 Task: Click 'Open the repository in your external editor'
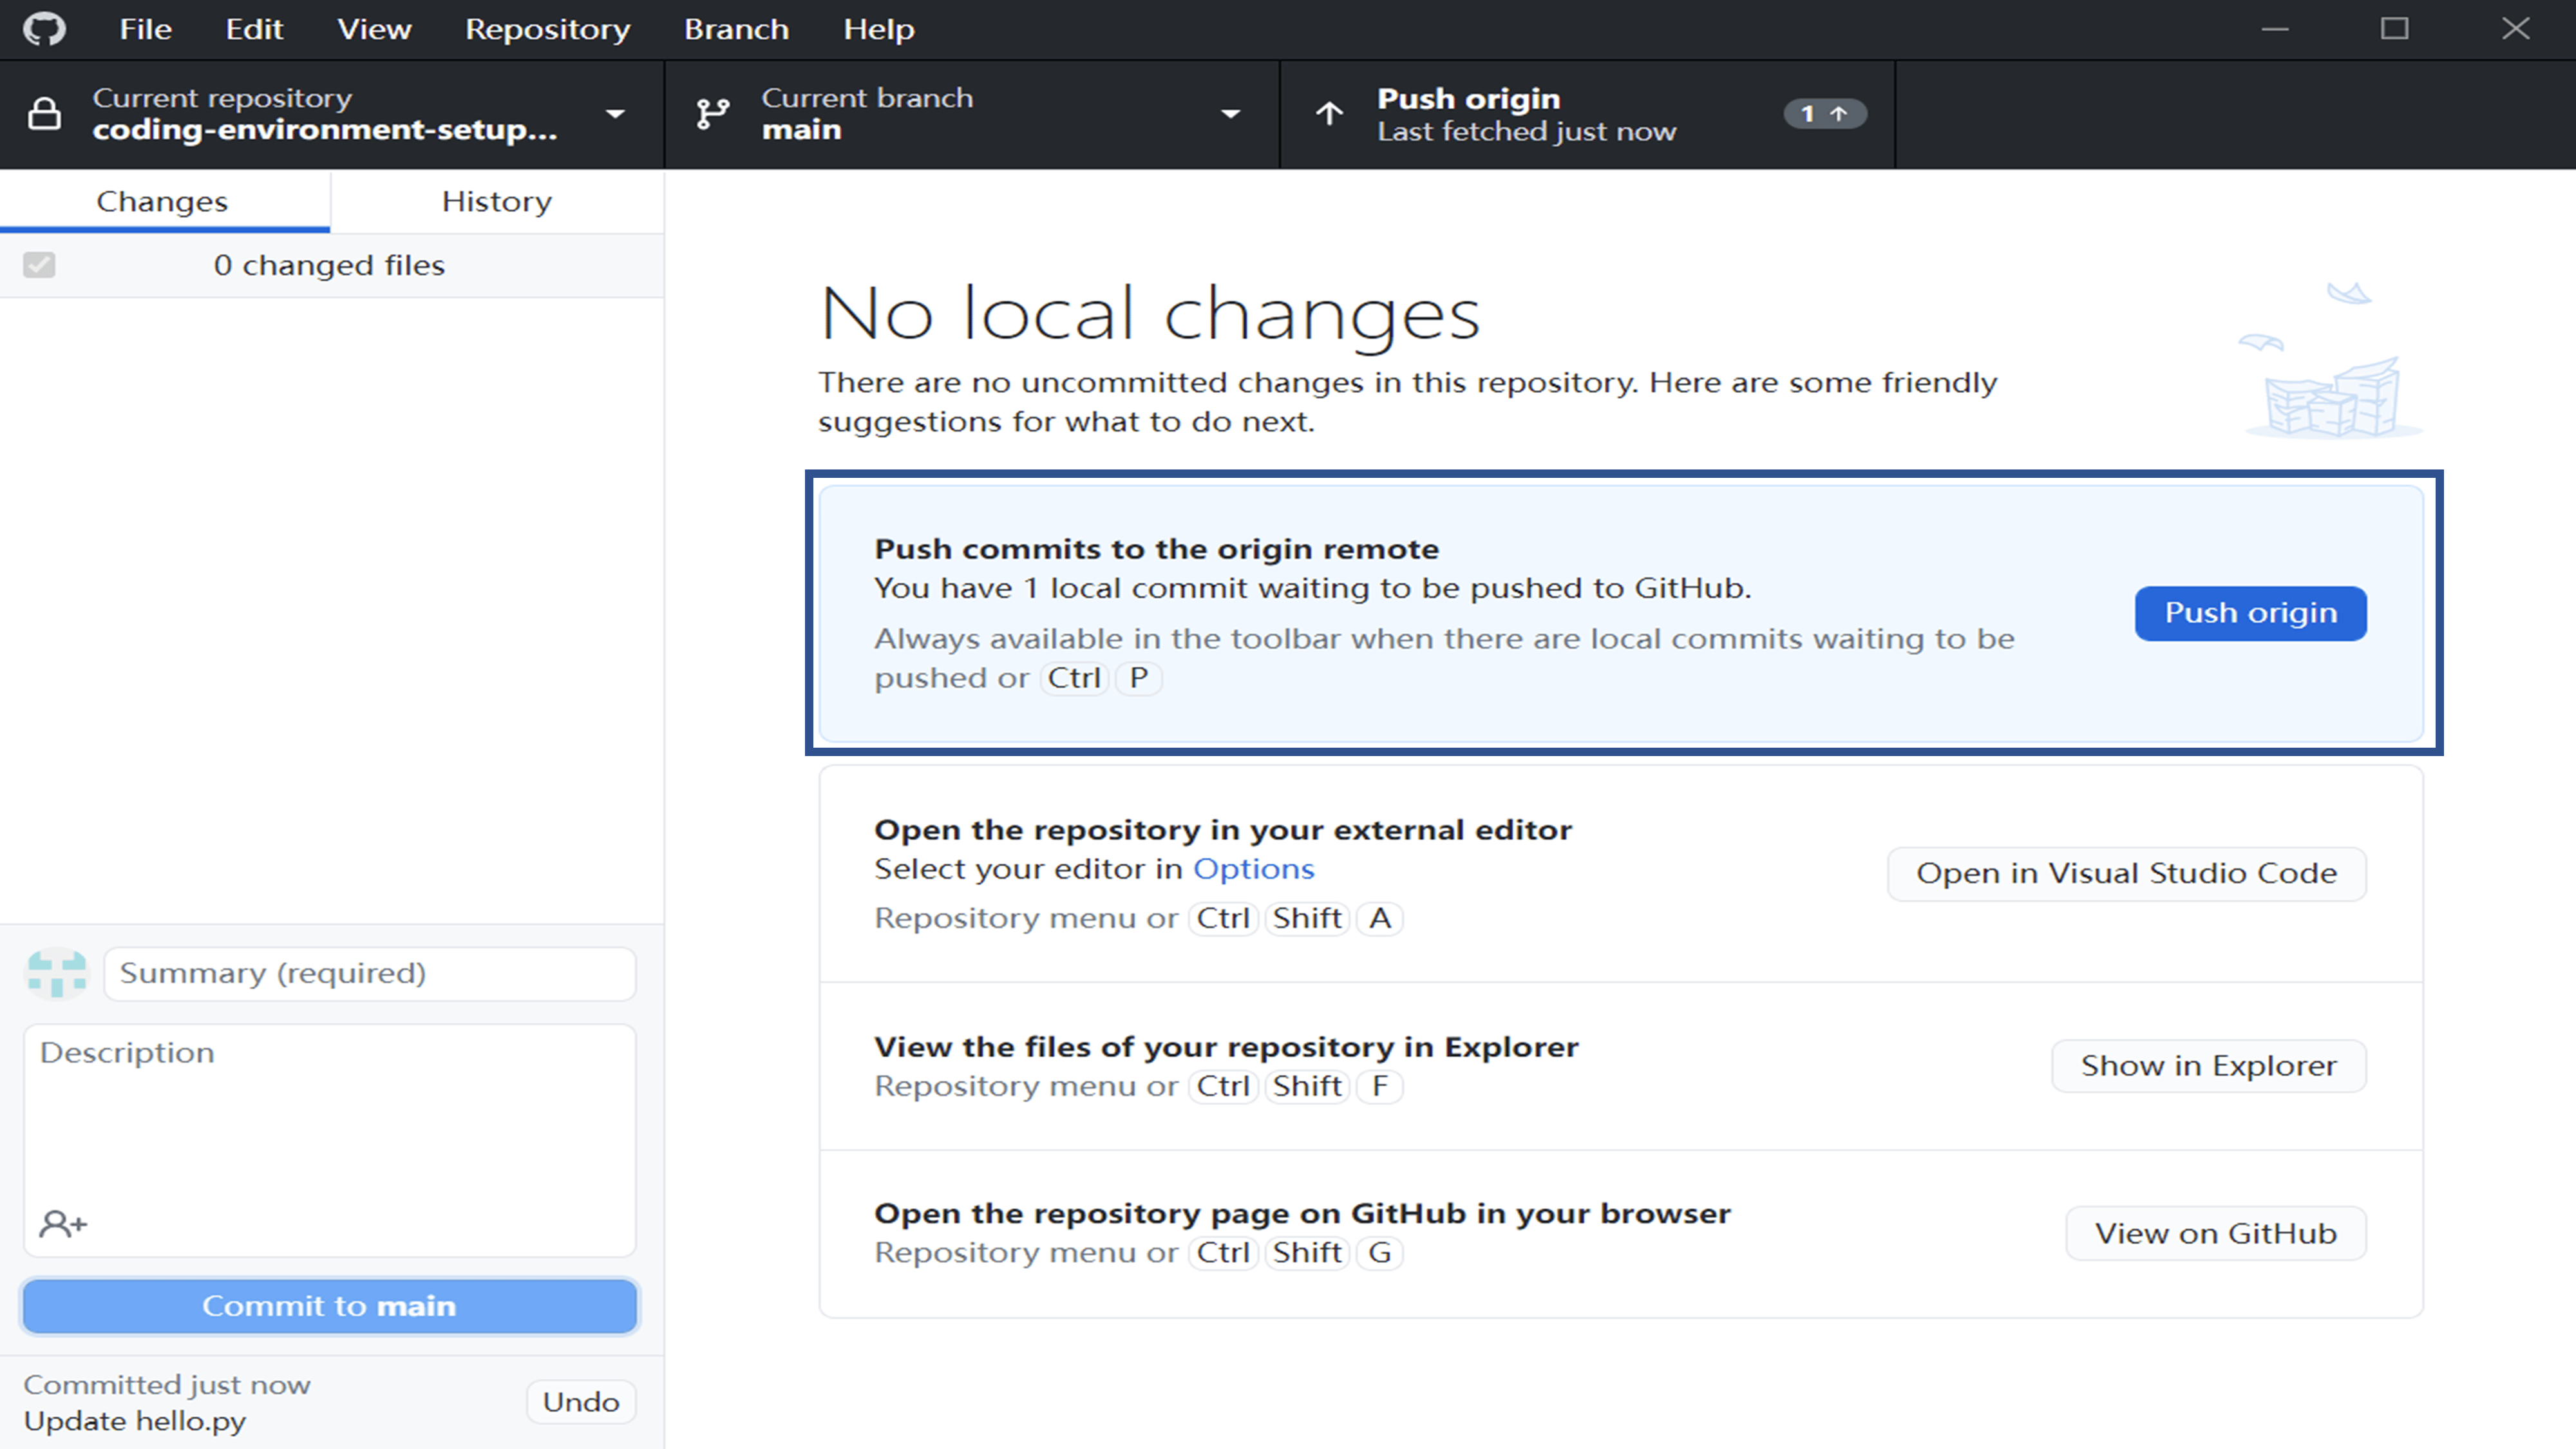pos(1223,830)
